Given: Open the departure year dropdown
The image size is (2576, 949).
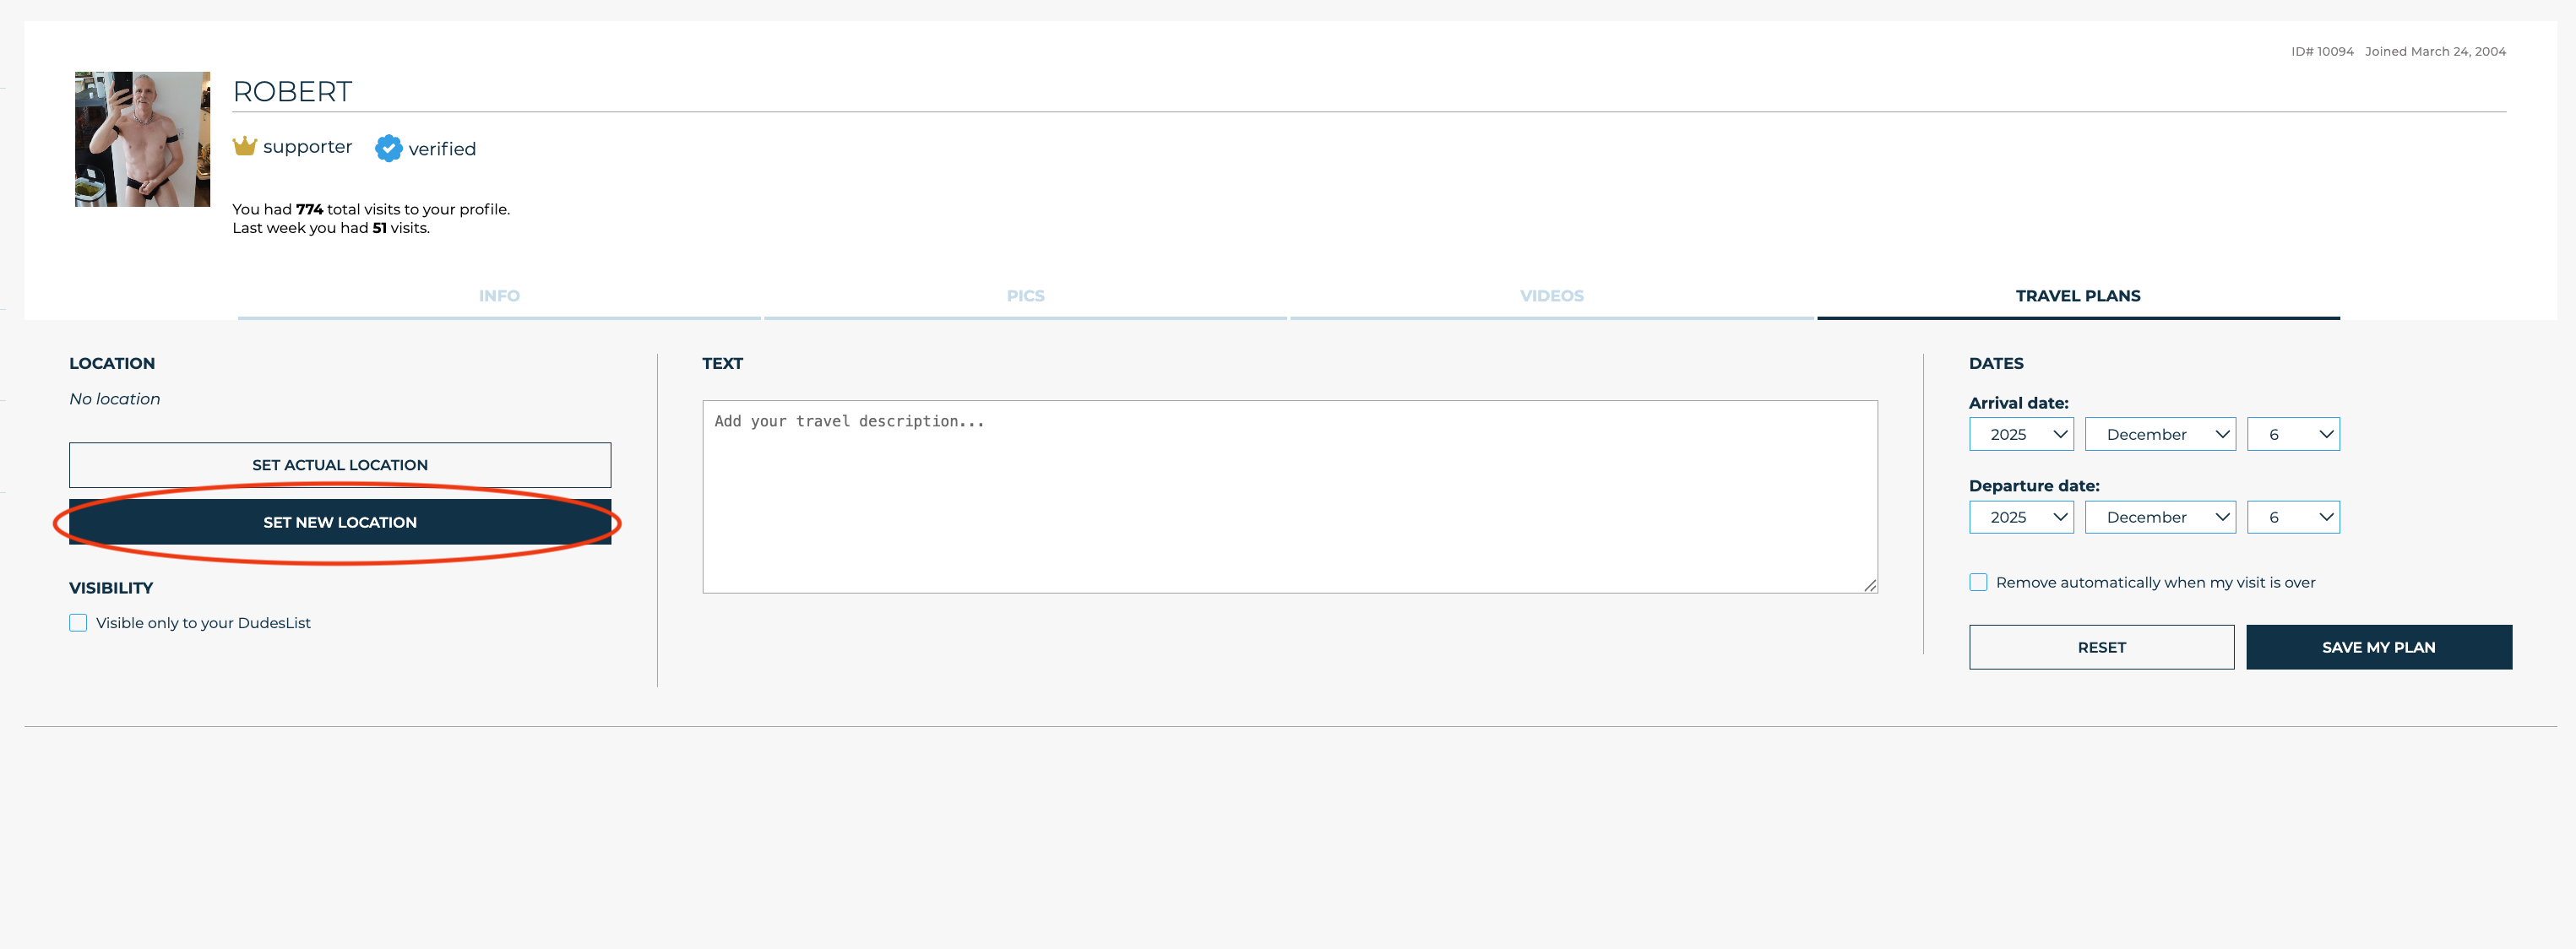Looking at the screenshot, I should [x=2021, y=517].
